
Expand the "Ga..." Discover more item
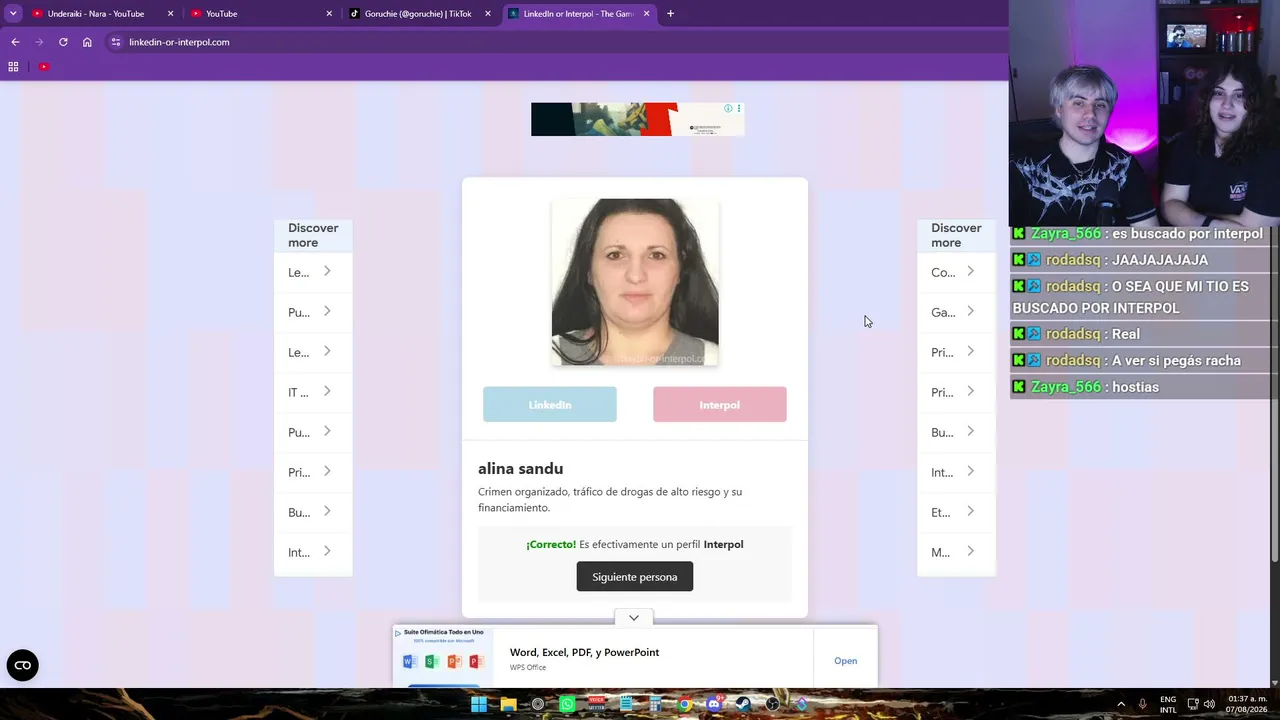tap(956, 312)
